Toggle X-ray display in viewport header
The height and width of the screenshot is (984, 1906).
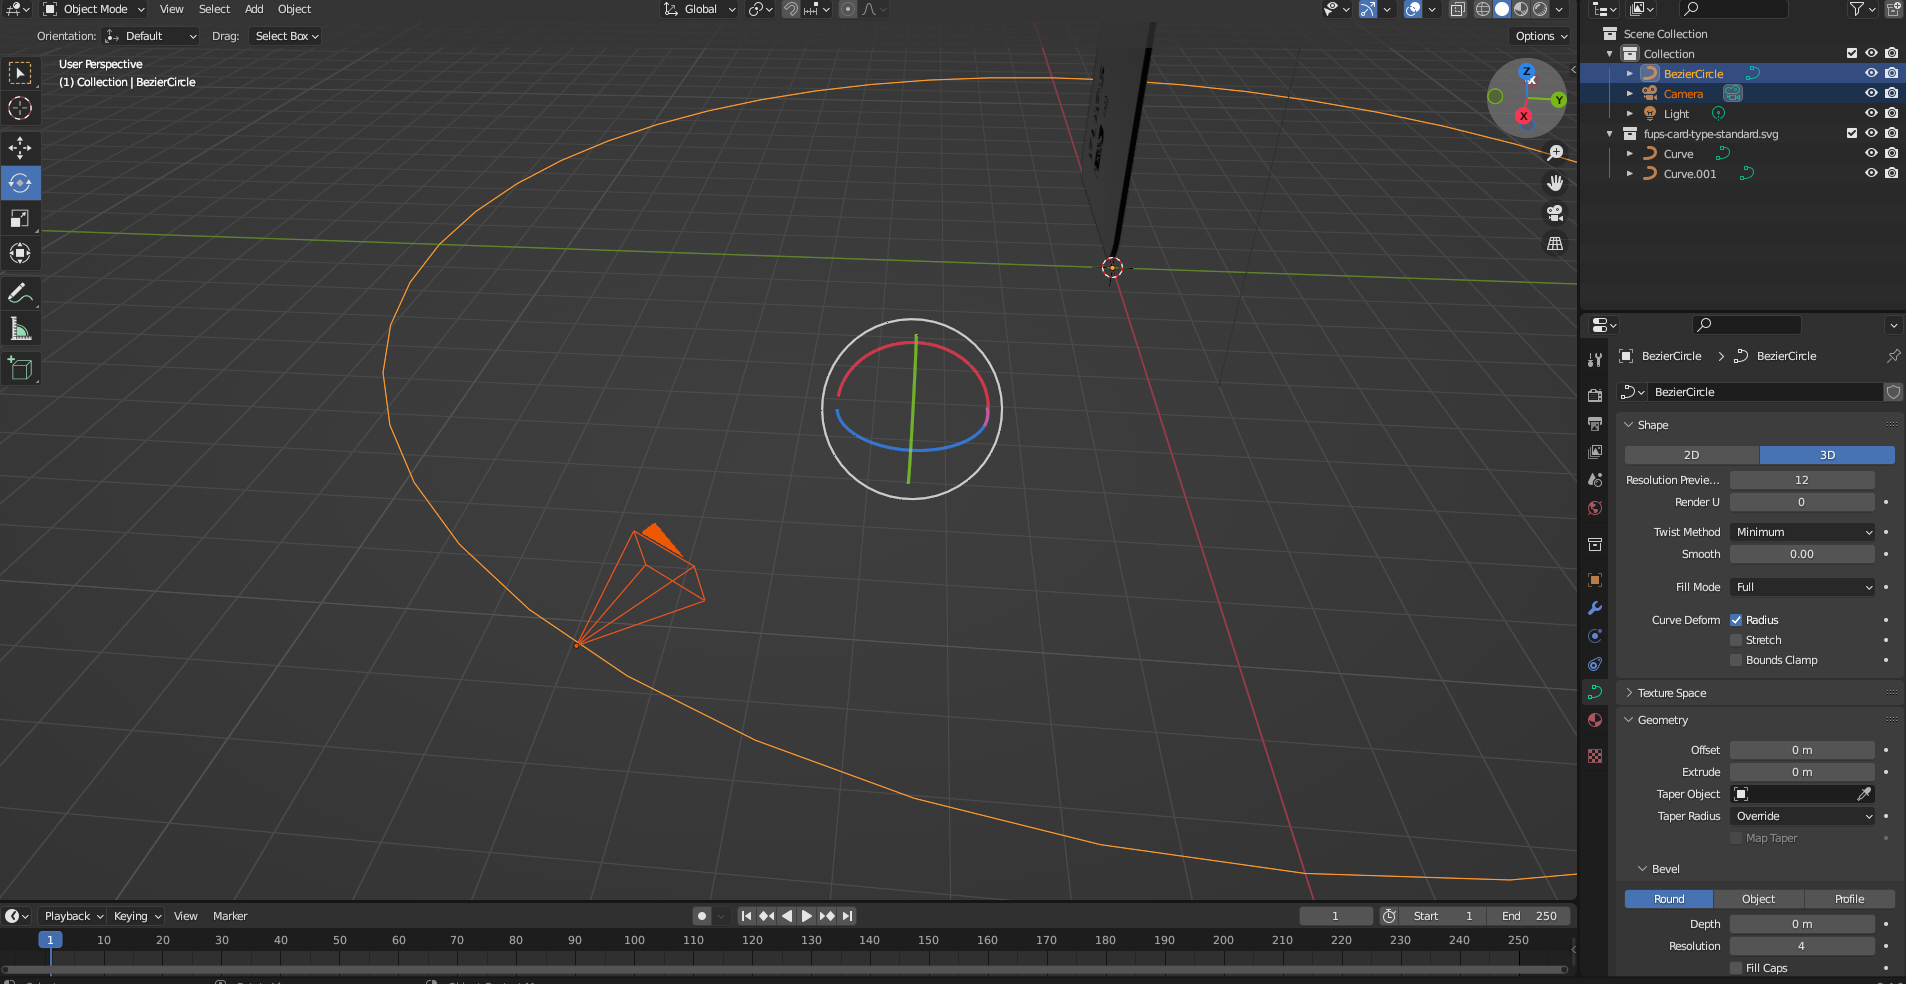(x=1458, y=9)
